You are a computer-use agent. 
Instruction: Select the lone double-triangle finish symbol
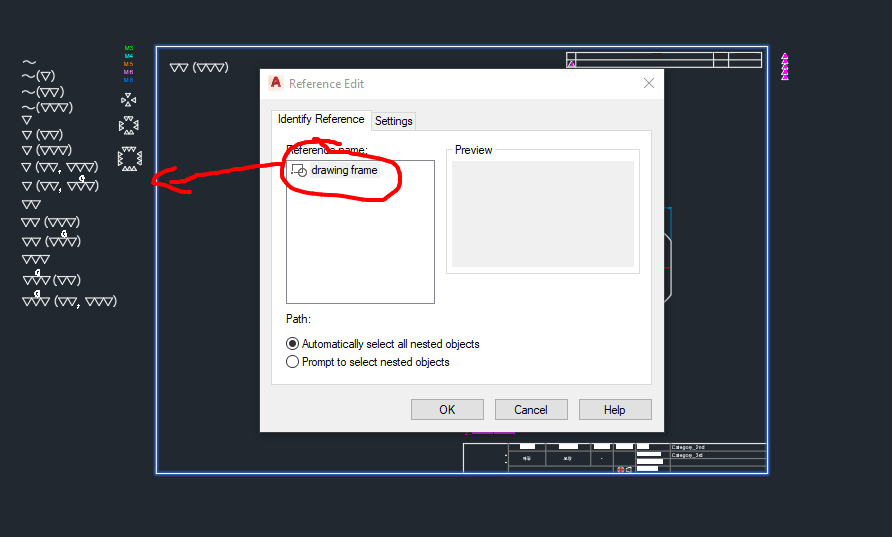[31, 204]
